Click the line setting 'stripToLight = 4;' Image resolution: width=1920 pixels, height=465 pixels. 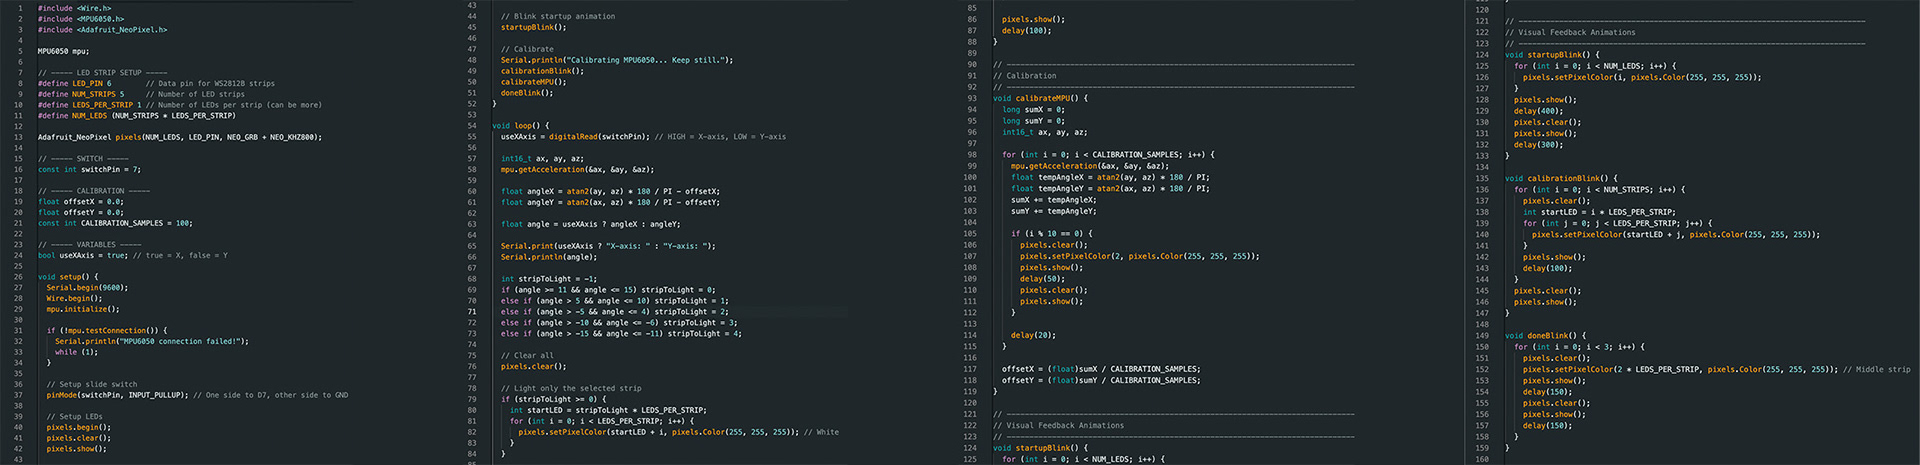click(621, 333)
